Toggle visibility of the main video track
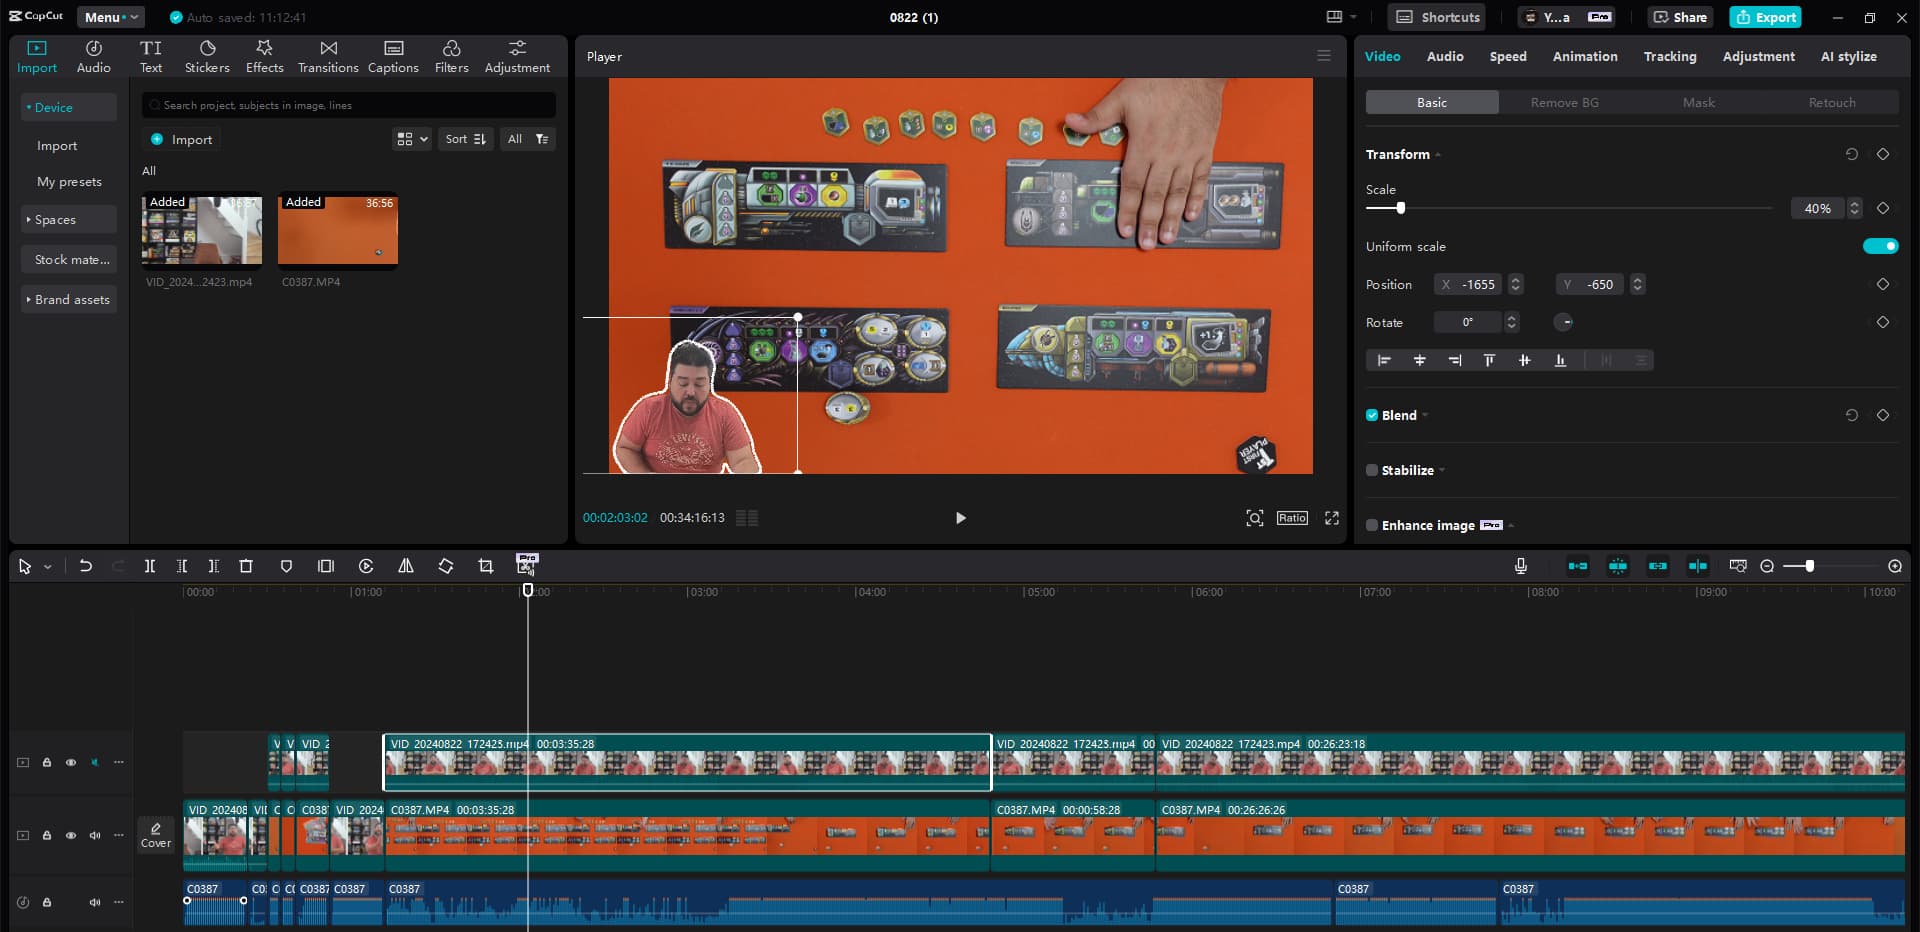The height and width of the screenshot is (932, 1920). [x=71, y=835]
